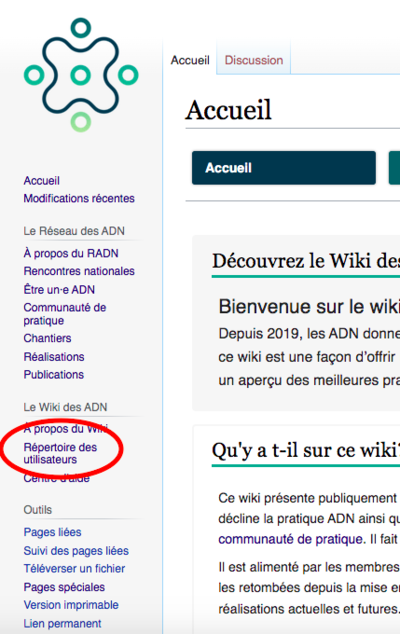Open the Centre d'aide link
Image resolution: width=400 pixels, height=634 pixels.
pyautogui.click(x=57, y=478)
